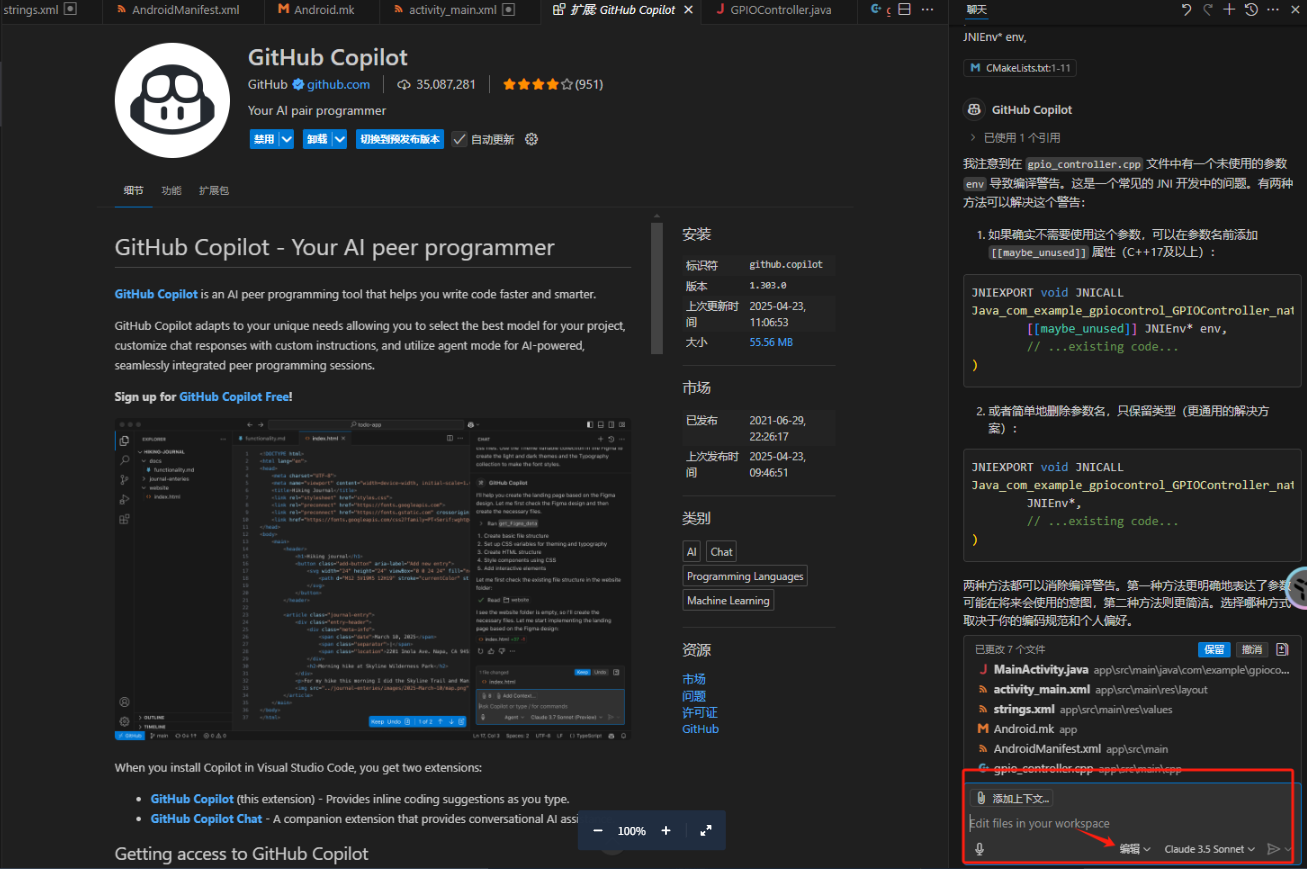Click 切换到预发布版本 button
1307x869 pixels.
[x=400, y=139]
